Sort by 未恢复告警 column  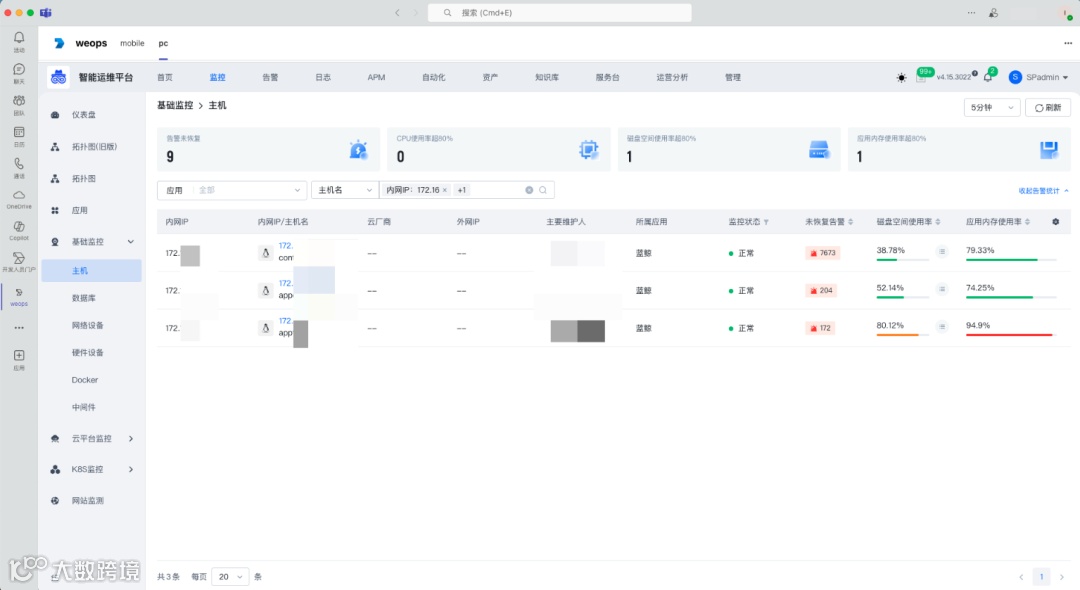click(851, 222)
